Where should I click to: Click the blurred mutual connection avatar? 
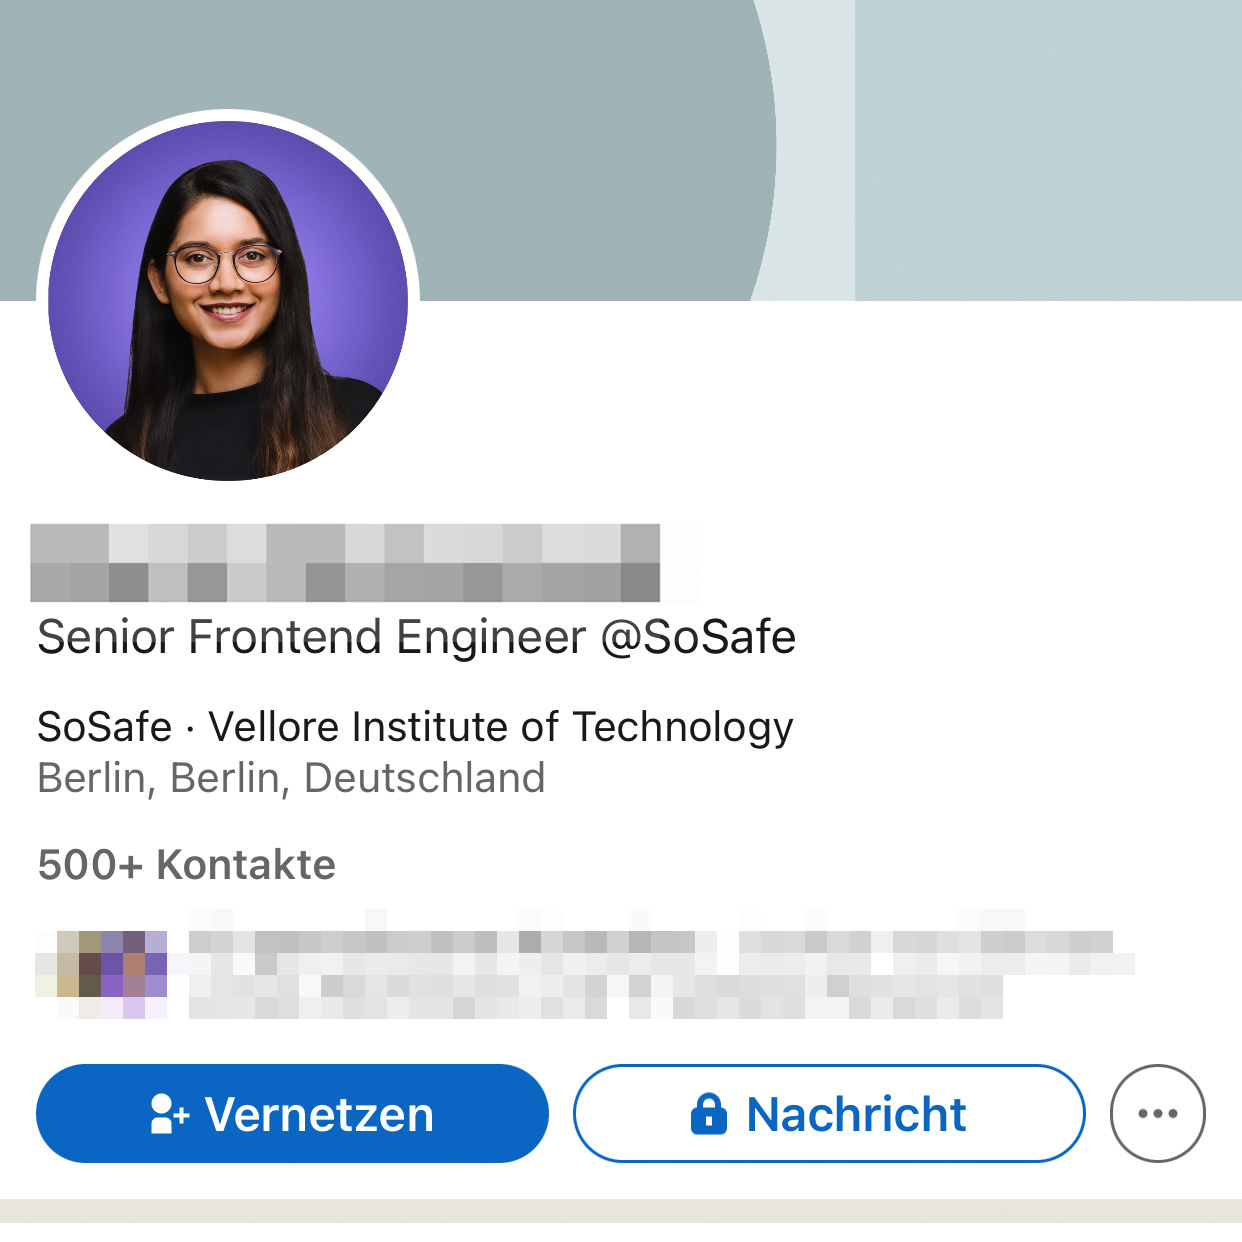coord(101,974)
